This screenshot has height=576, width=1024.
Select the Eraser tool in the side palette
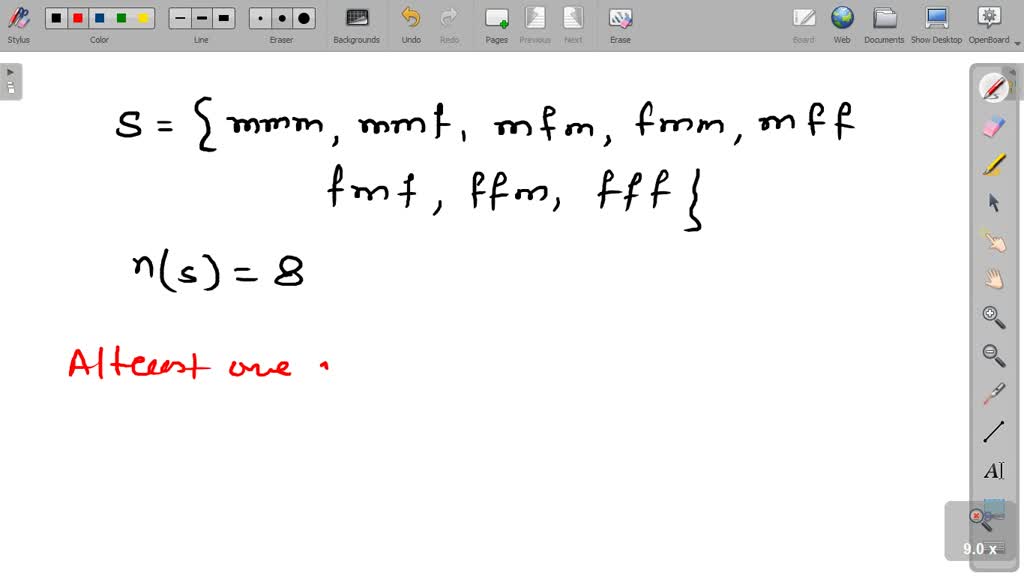pos(993,126)
